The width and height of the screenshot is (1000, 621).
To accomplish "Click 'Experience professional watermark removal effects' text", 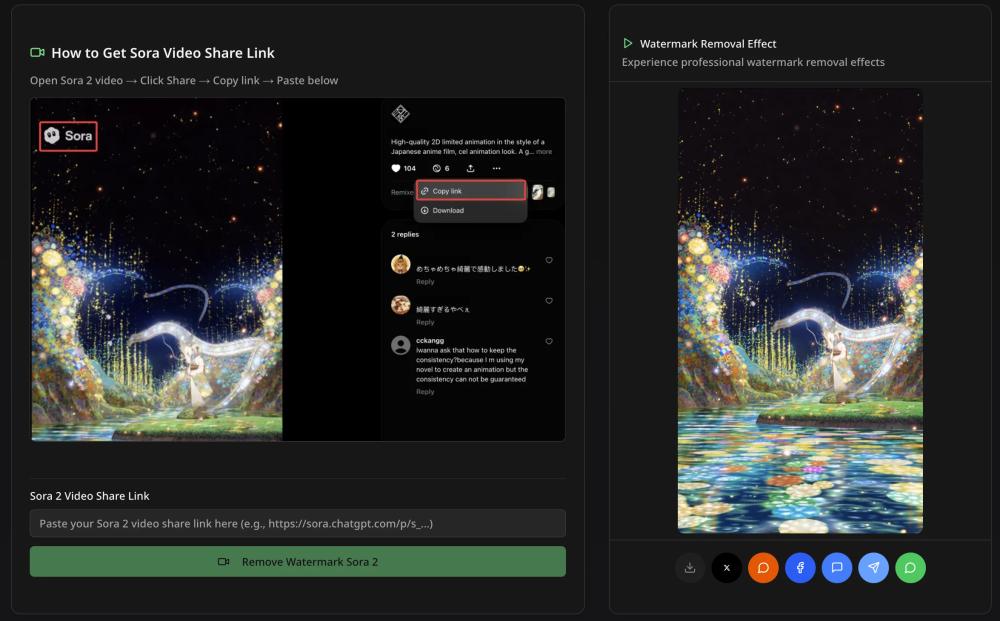I will 753,62.
